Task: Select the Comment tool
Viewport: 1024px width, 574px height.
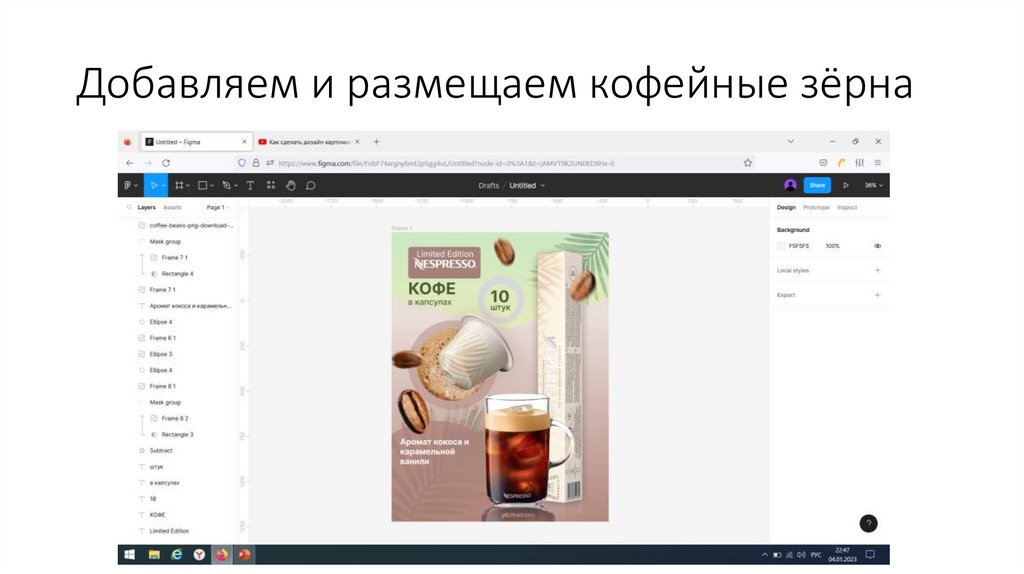Action: pyautogui.click(x=311, y=185)
